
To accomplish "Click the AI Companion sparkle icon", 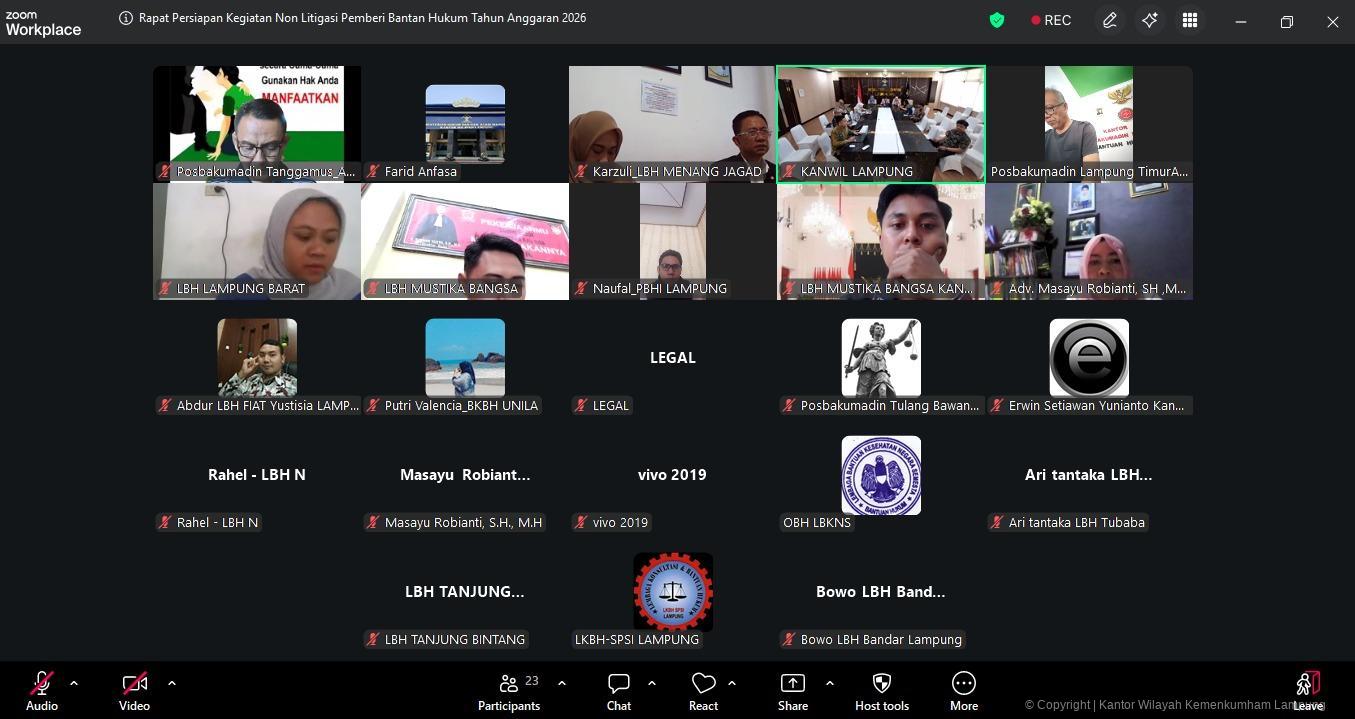I will (1149, 20).
